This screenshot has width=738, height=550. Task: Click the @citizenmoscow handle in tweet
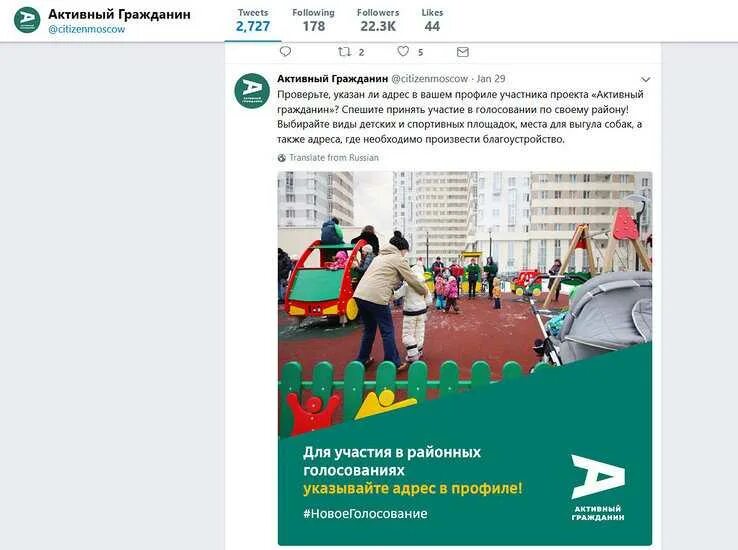[430, 79]
